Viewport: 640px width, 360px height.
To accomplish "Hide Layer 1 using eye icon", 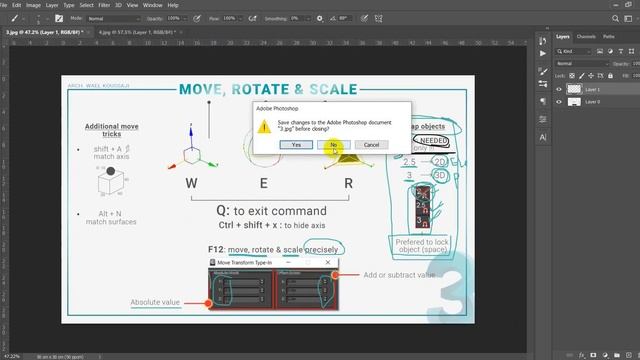I will pyautogui.click(x=559, y=89).
